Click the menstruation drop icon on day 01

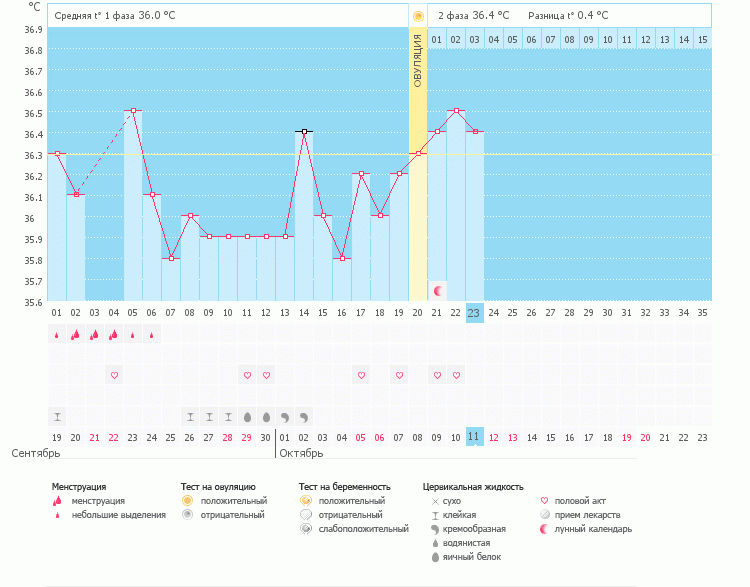tap(57, 335)
